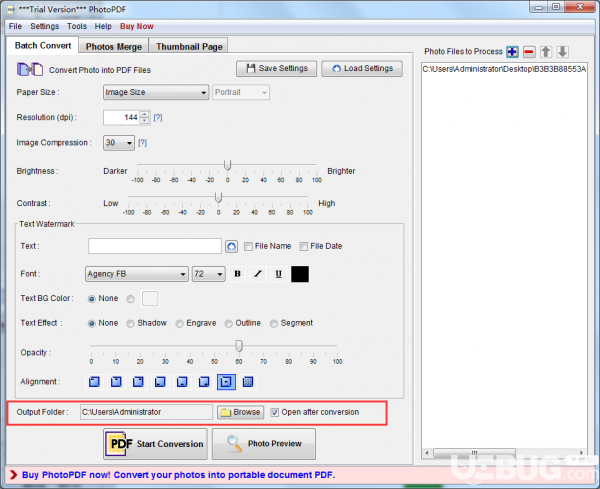
Task: Open the Settings menu
Action: (x=45, y=26)
